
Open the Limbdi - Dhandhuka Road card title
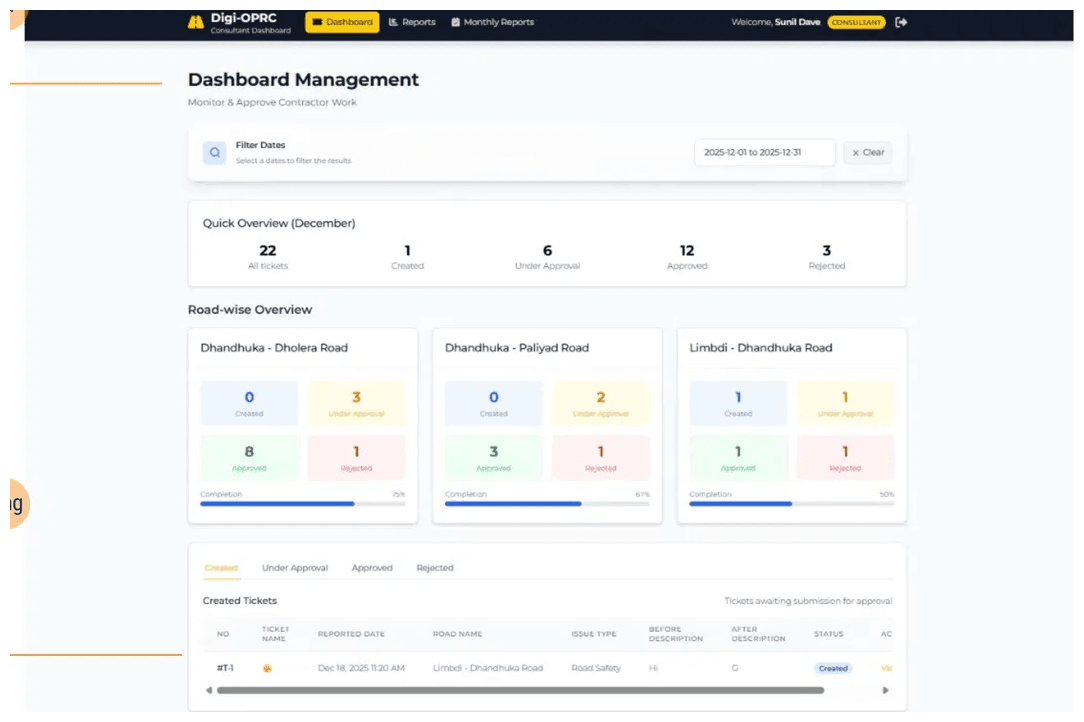click(x=760, y=348)
